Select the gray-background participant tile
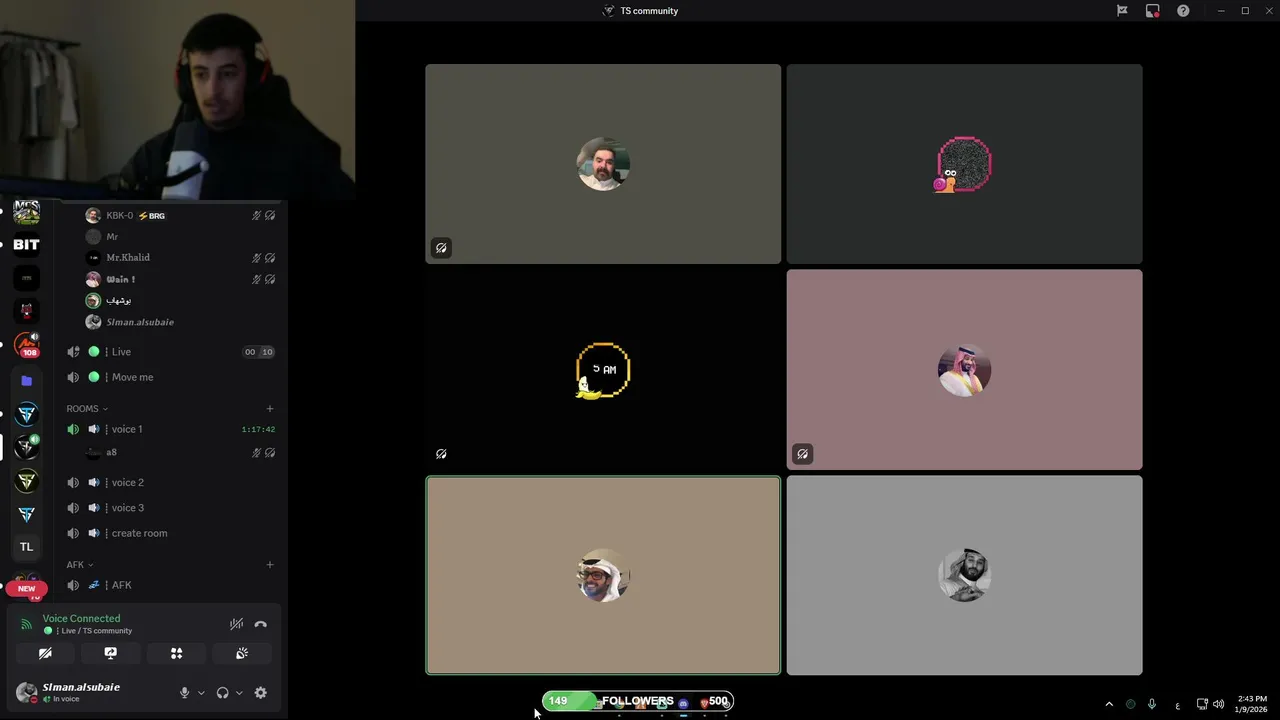This screenshot has height=720, width=1280. (964, 575)
